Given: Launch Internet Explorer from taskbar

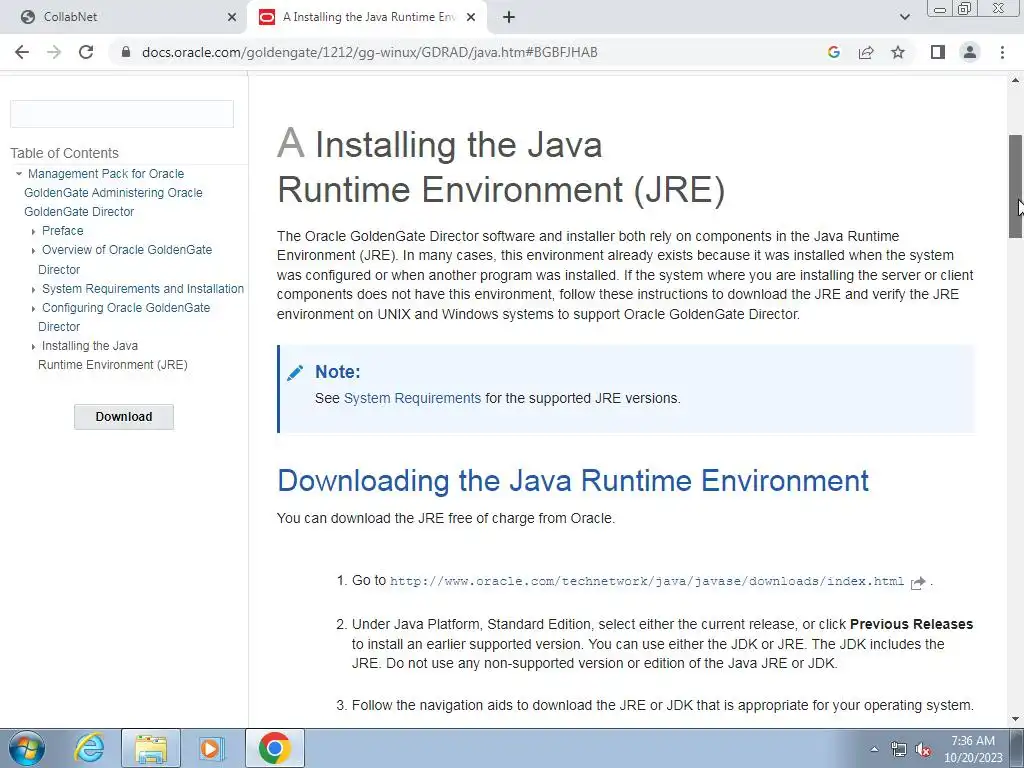Looking at the screenshot, I should tap(88, 748).
